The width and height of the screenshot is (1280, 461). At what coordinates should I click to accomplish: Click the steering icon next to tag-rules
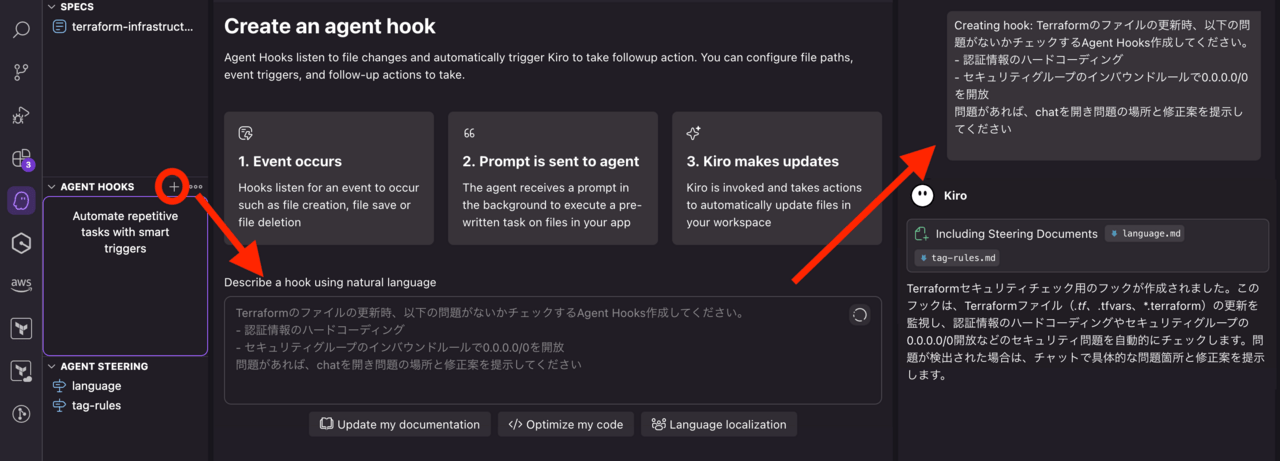(x=59, y=406)
